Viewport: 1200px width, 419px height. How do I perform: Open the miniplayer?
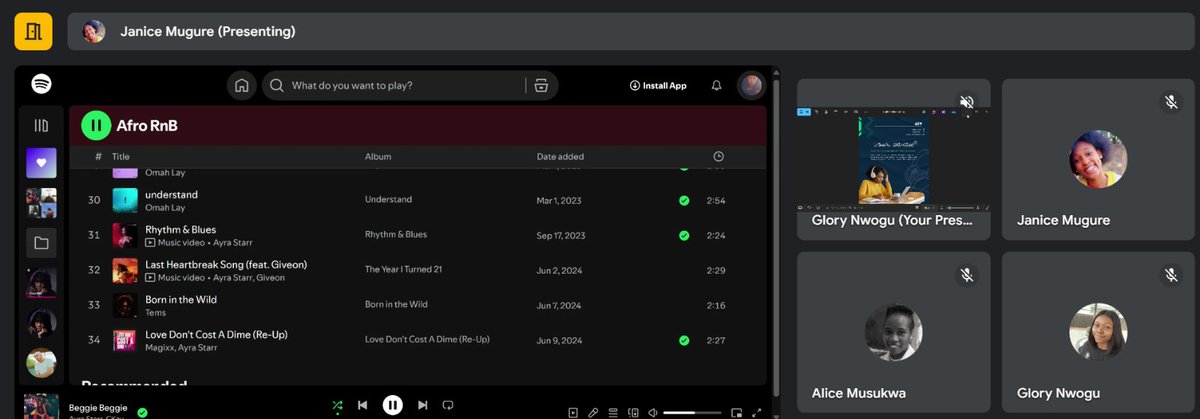click(x=737, y=412)
